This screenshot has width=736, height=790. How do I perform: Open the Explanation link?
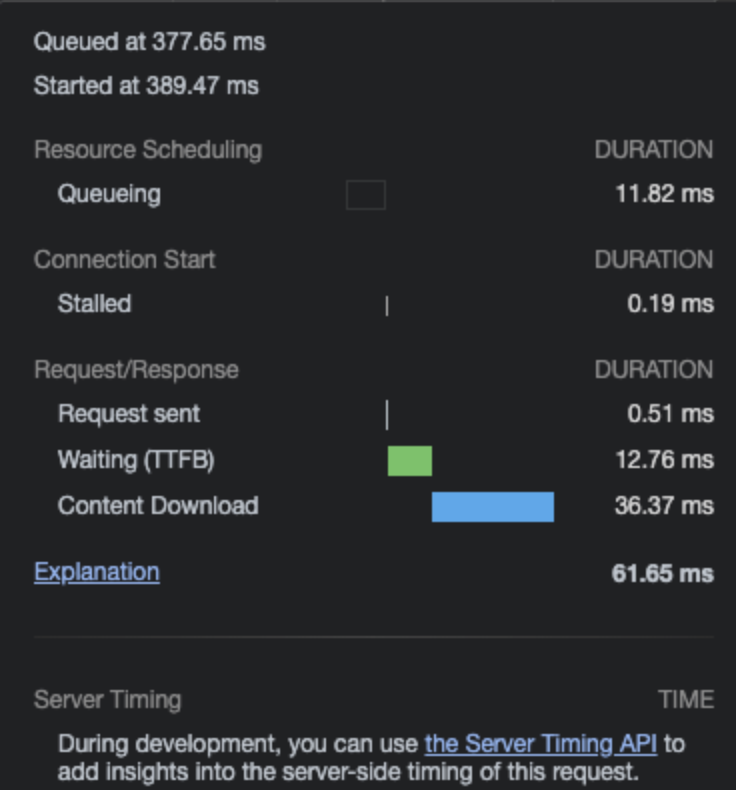(96, 572)
